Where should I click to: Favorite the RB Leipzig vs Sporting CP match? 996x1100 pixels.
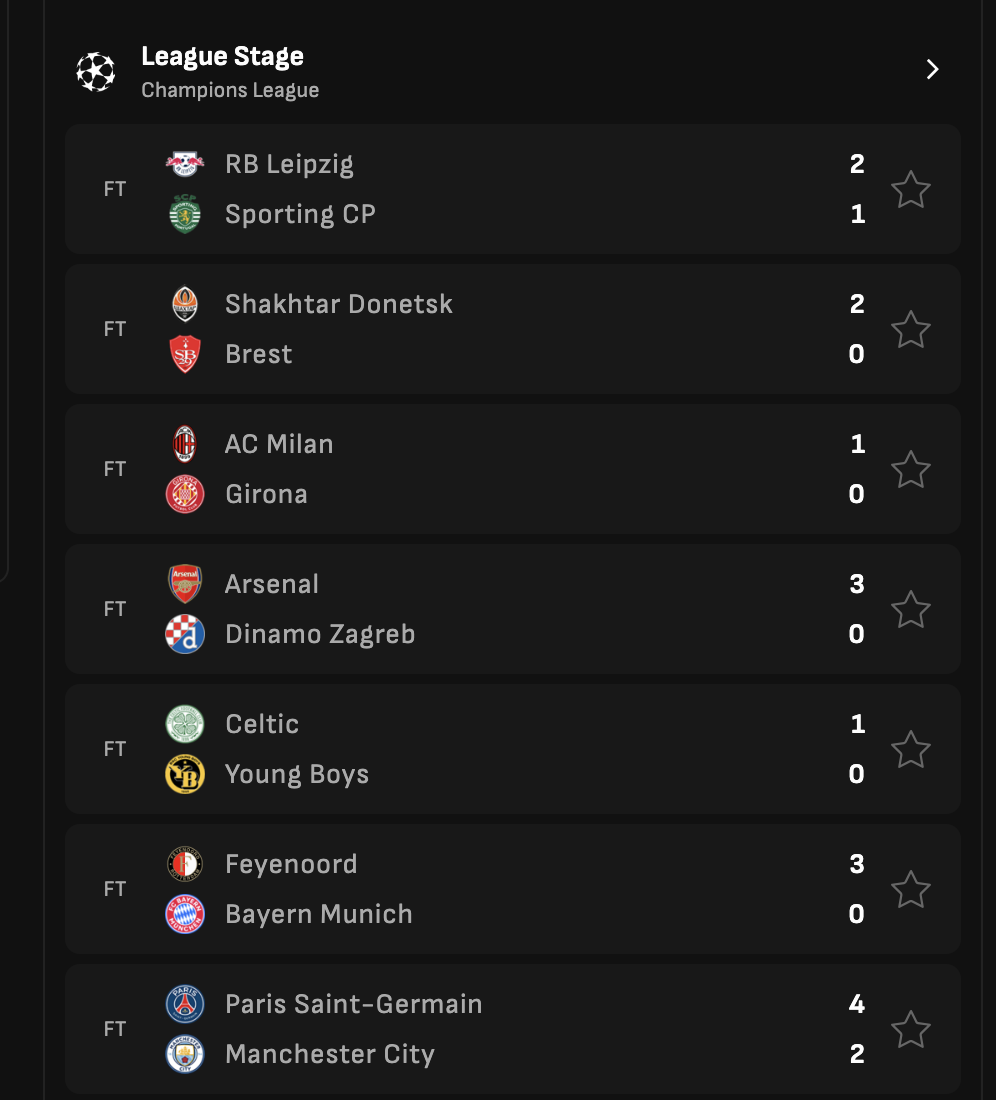[x=910, y=189]
